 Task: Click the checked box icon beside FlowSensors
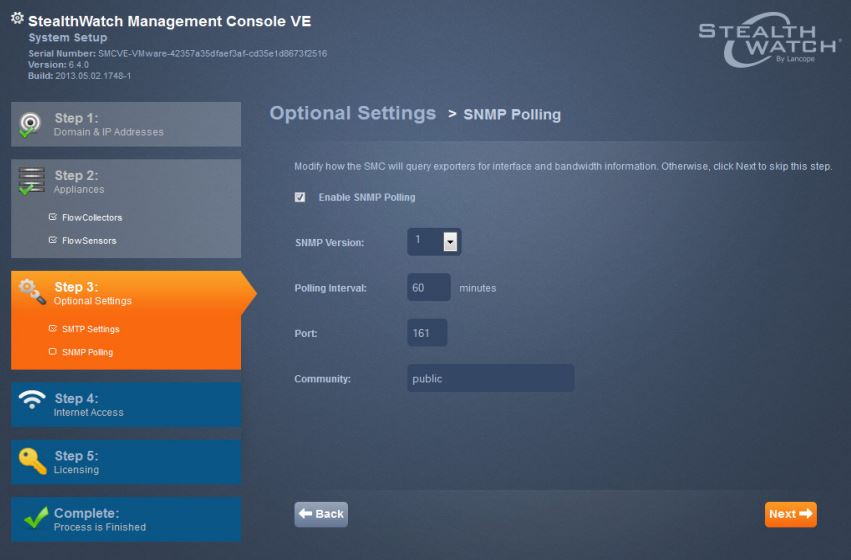(x=53, y=240)
